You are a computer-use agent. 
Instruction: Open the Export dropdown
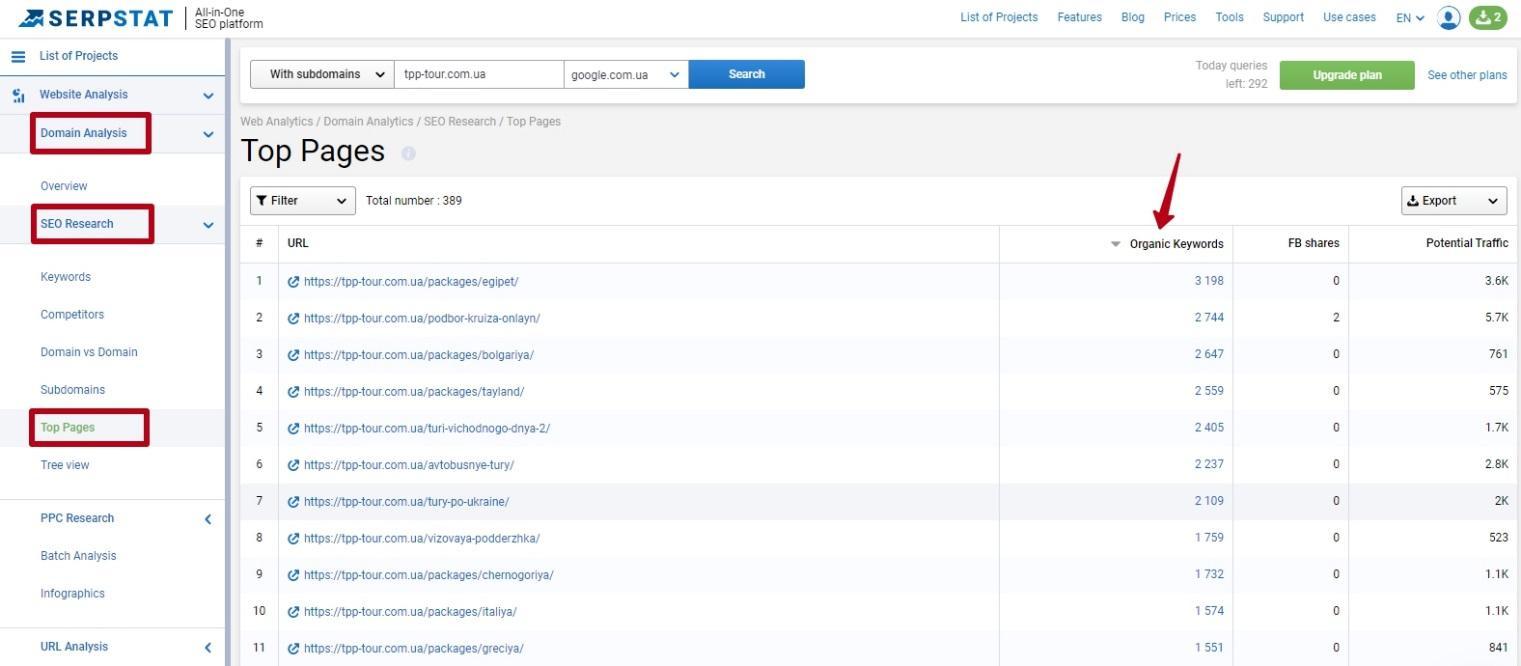(x=1454, y=200)
